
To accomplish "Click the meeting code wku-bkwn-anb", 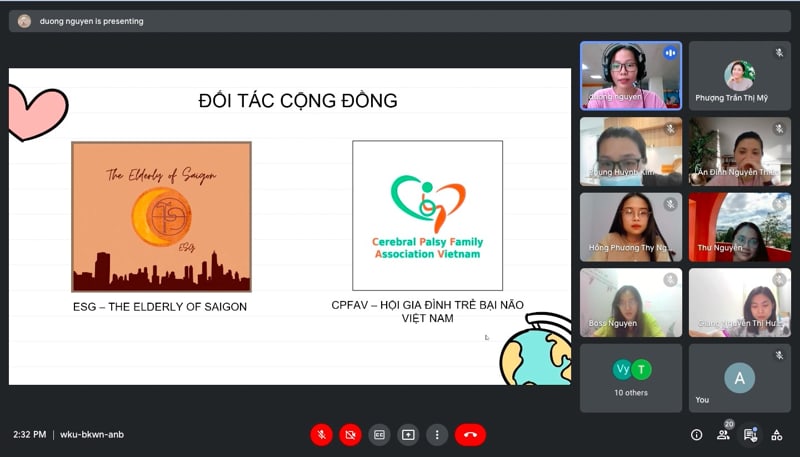I will (92, 435).
